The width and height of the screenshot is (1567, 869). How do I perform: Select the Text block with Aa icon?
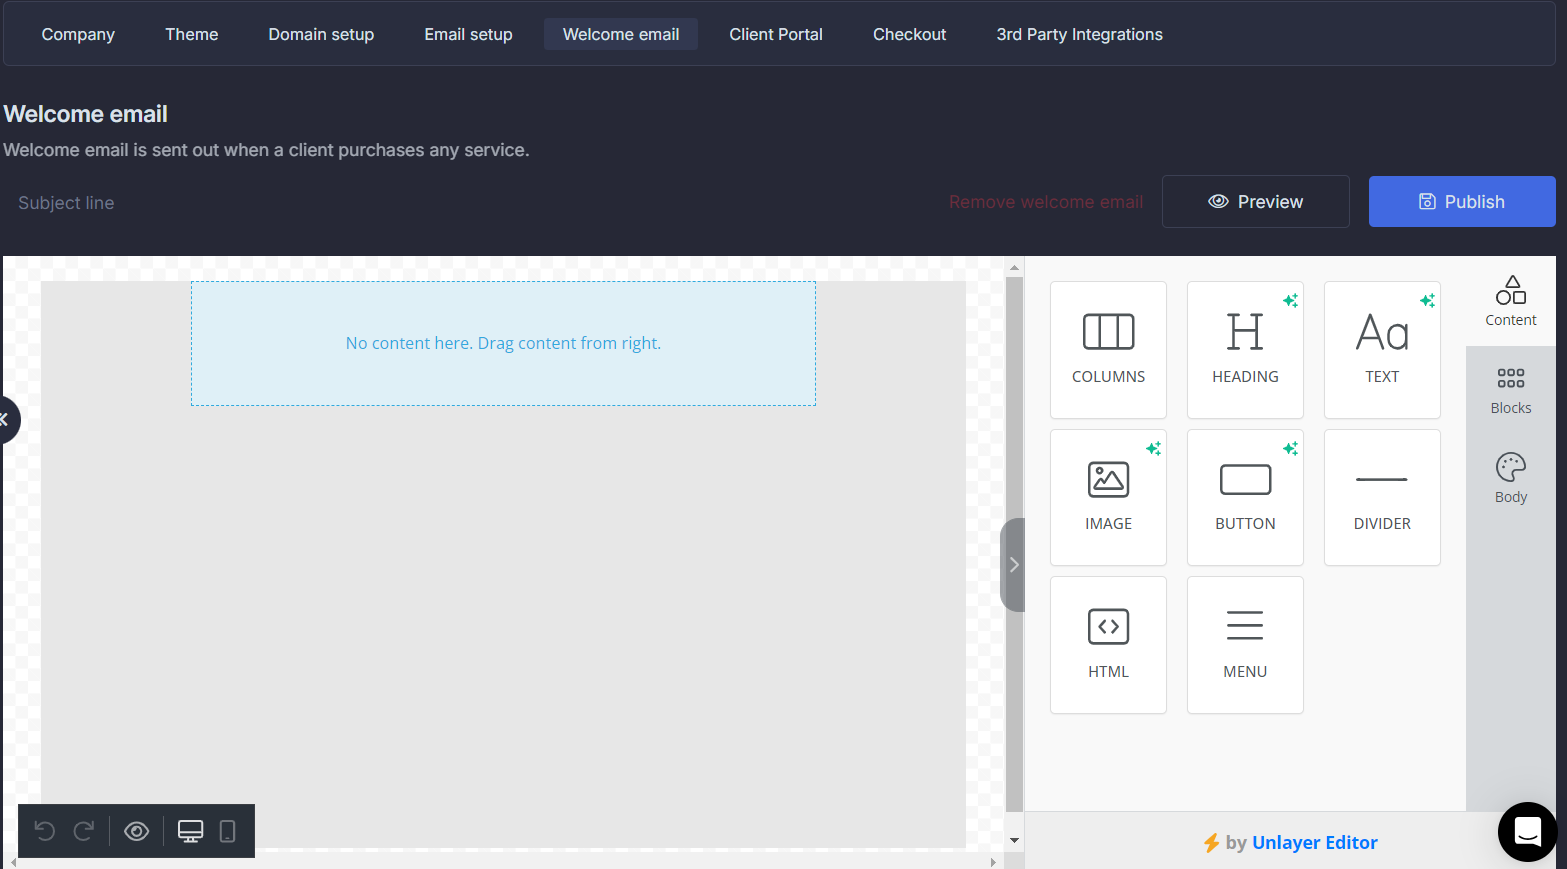(x=1382, y=350)
